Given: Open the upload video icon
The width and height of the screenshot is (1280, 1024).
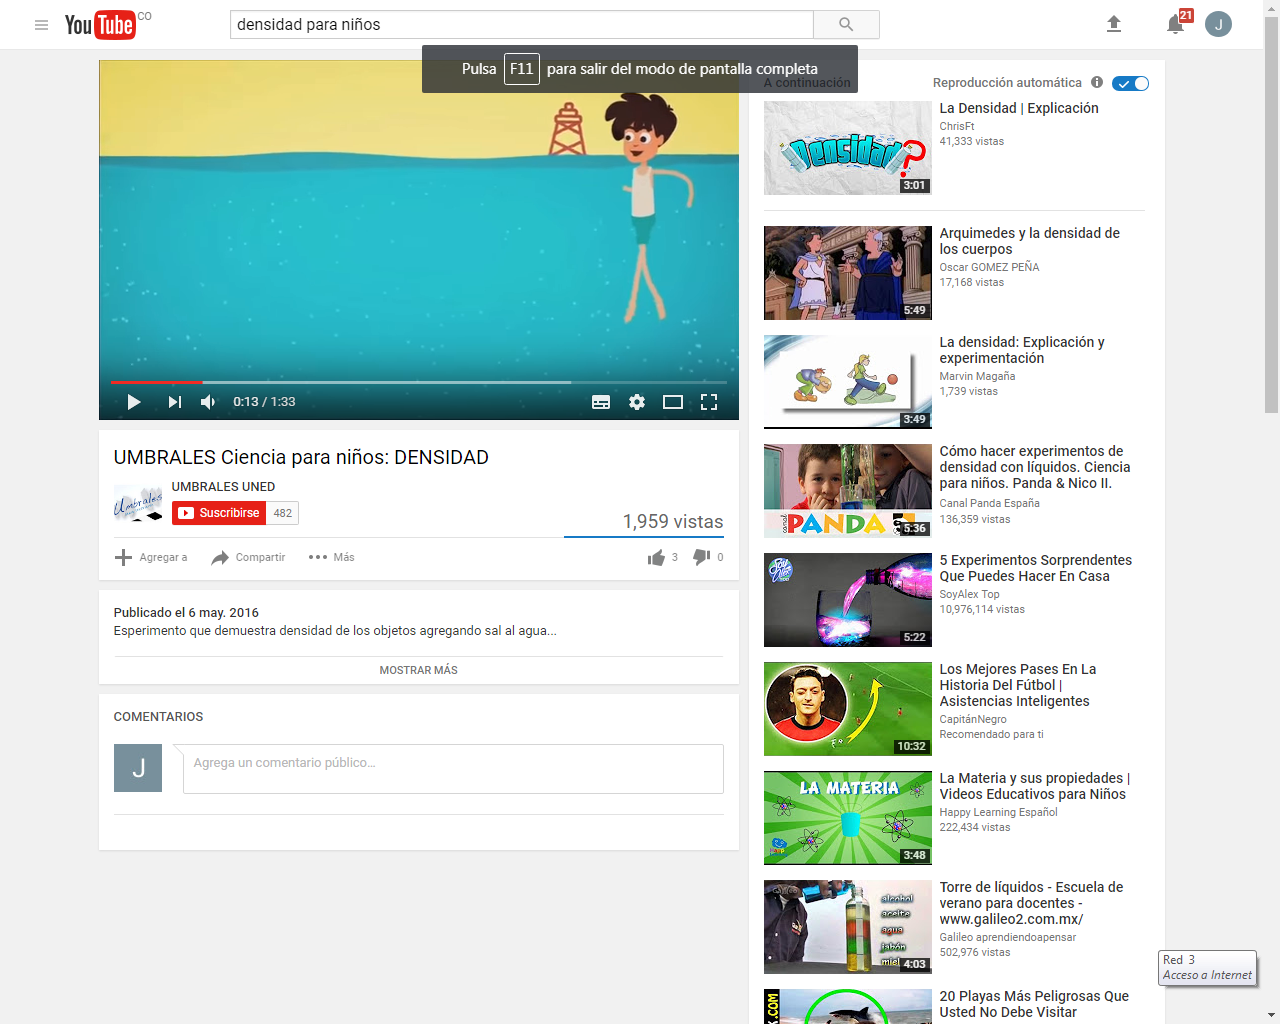Looking at the screenshot, I should (1114, 24).
